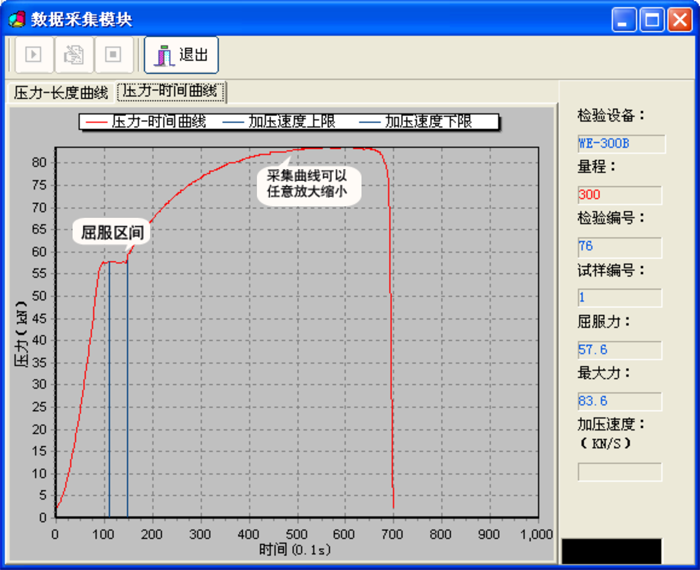Image resolution: width=700 pixels, height=570 pixels.
Task: Select the 压力-时间曲线 tab
Action: pyautogui.click(x=171, y=92)
